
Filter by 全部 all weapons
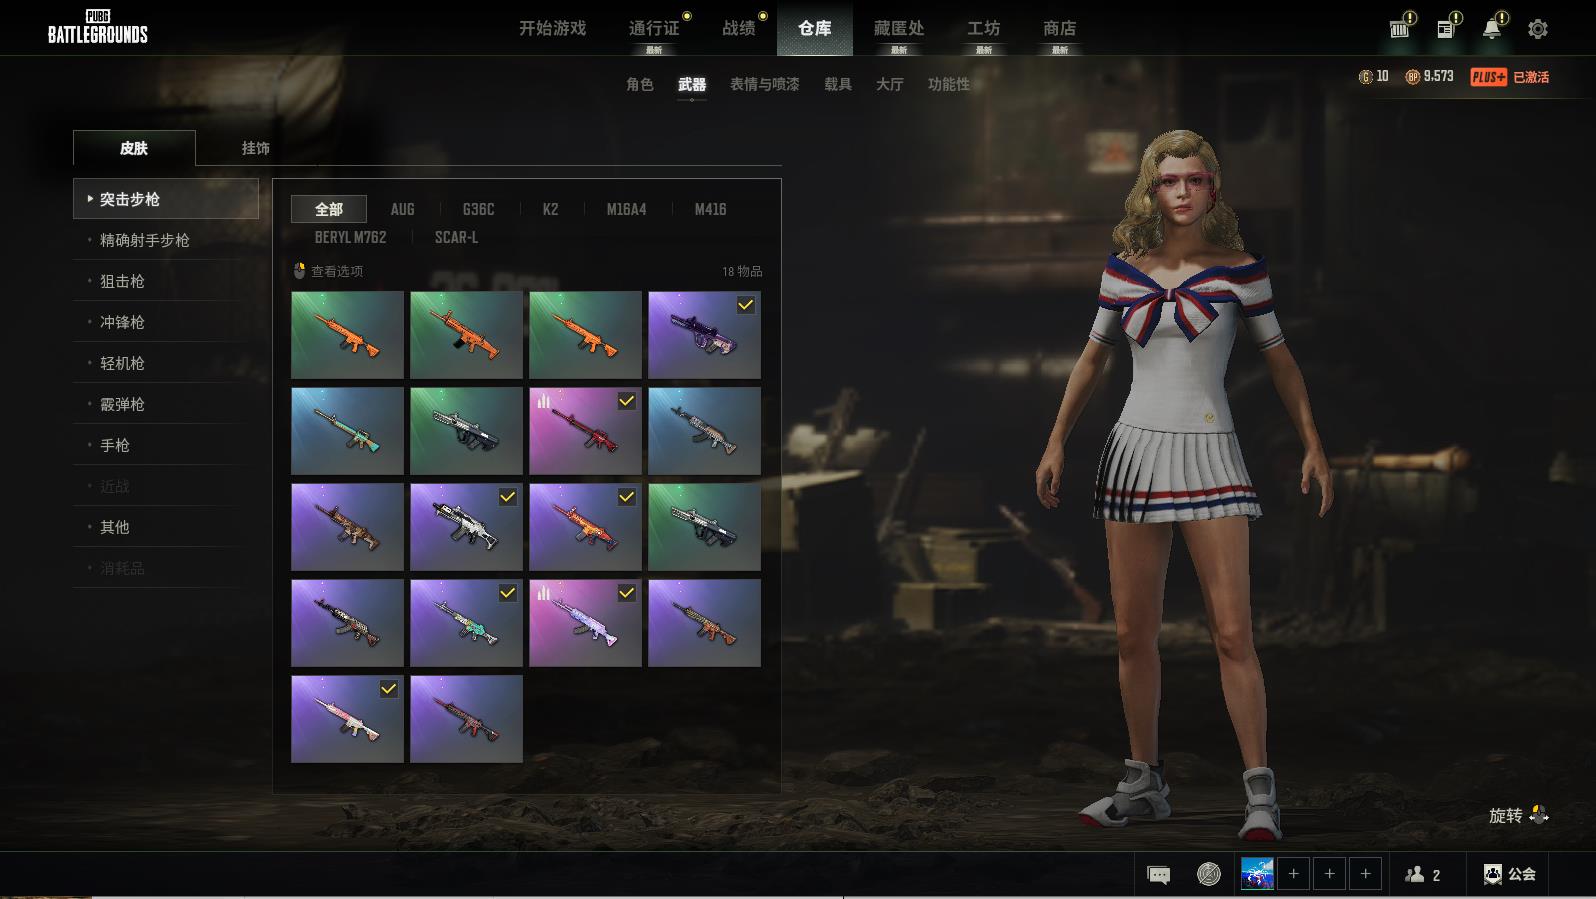tap(329, 209)
